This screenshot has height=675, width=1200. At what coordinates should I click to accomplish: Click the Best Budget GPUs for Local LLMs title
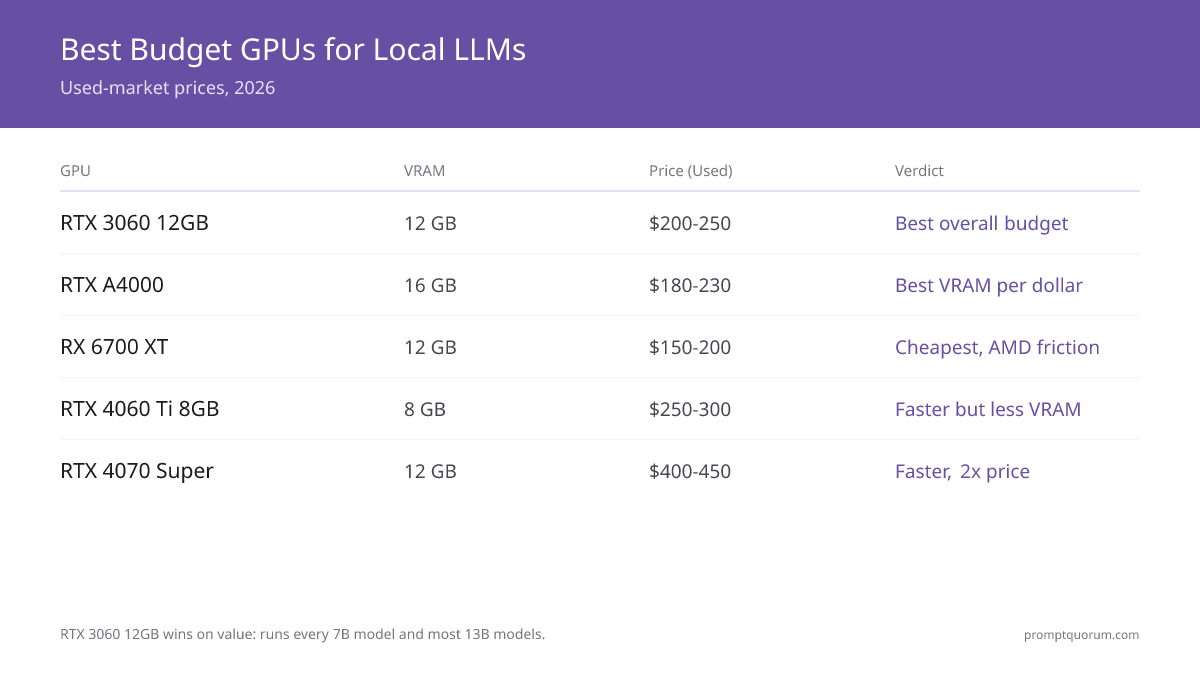click(x=293, y=50)
